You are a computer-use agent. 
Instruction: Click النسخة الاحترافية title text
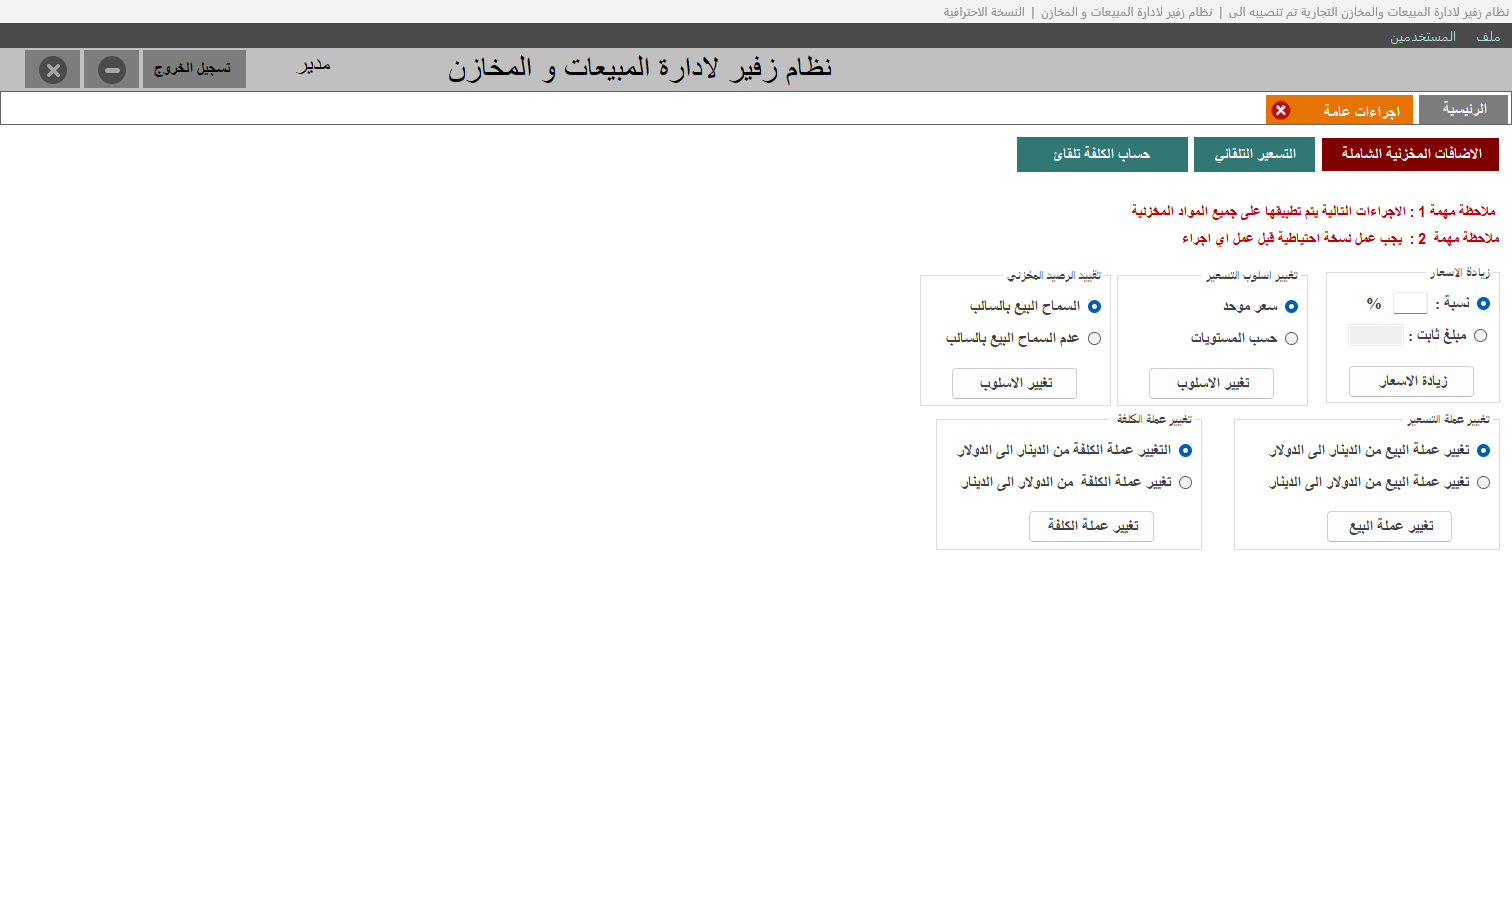coord(984,12)
